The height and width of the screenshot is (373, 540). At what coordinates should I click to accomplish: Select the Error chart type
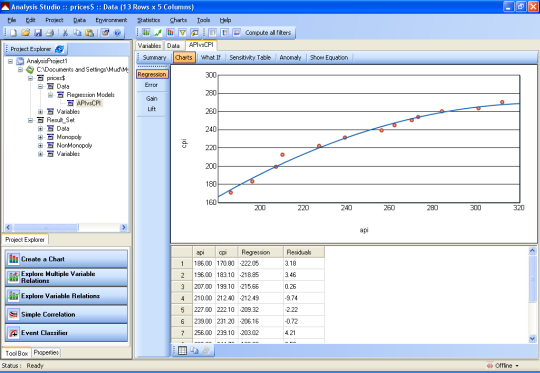[x=151, y=85]
